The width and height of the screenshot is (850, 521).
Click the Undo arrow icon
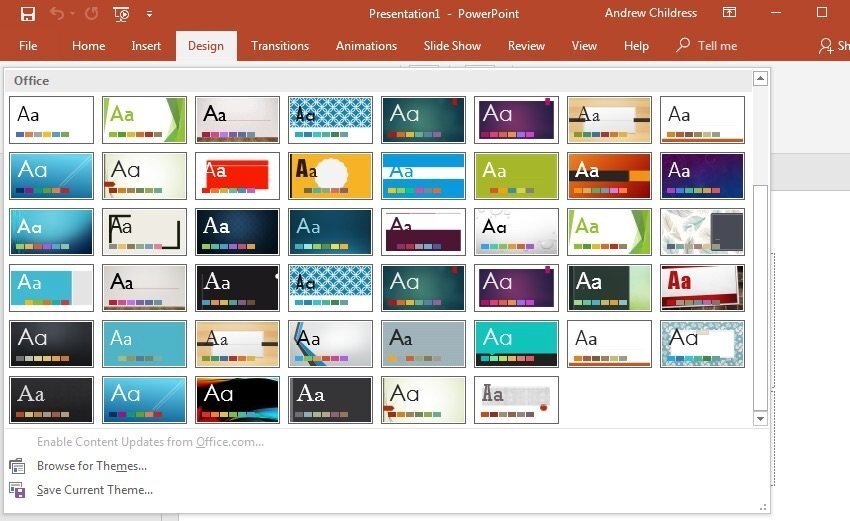(x=57, y=14)
